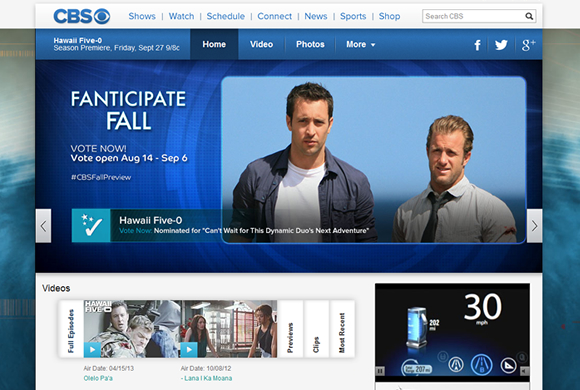Open the Facebook share icon
Screen dimensions: 580x390
point(478,45)
